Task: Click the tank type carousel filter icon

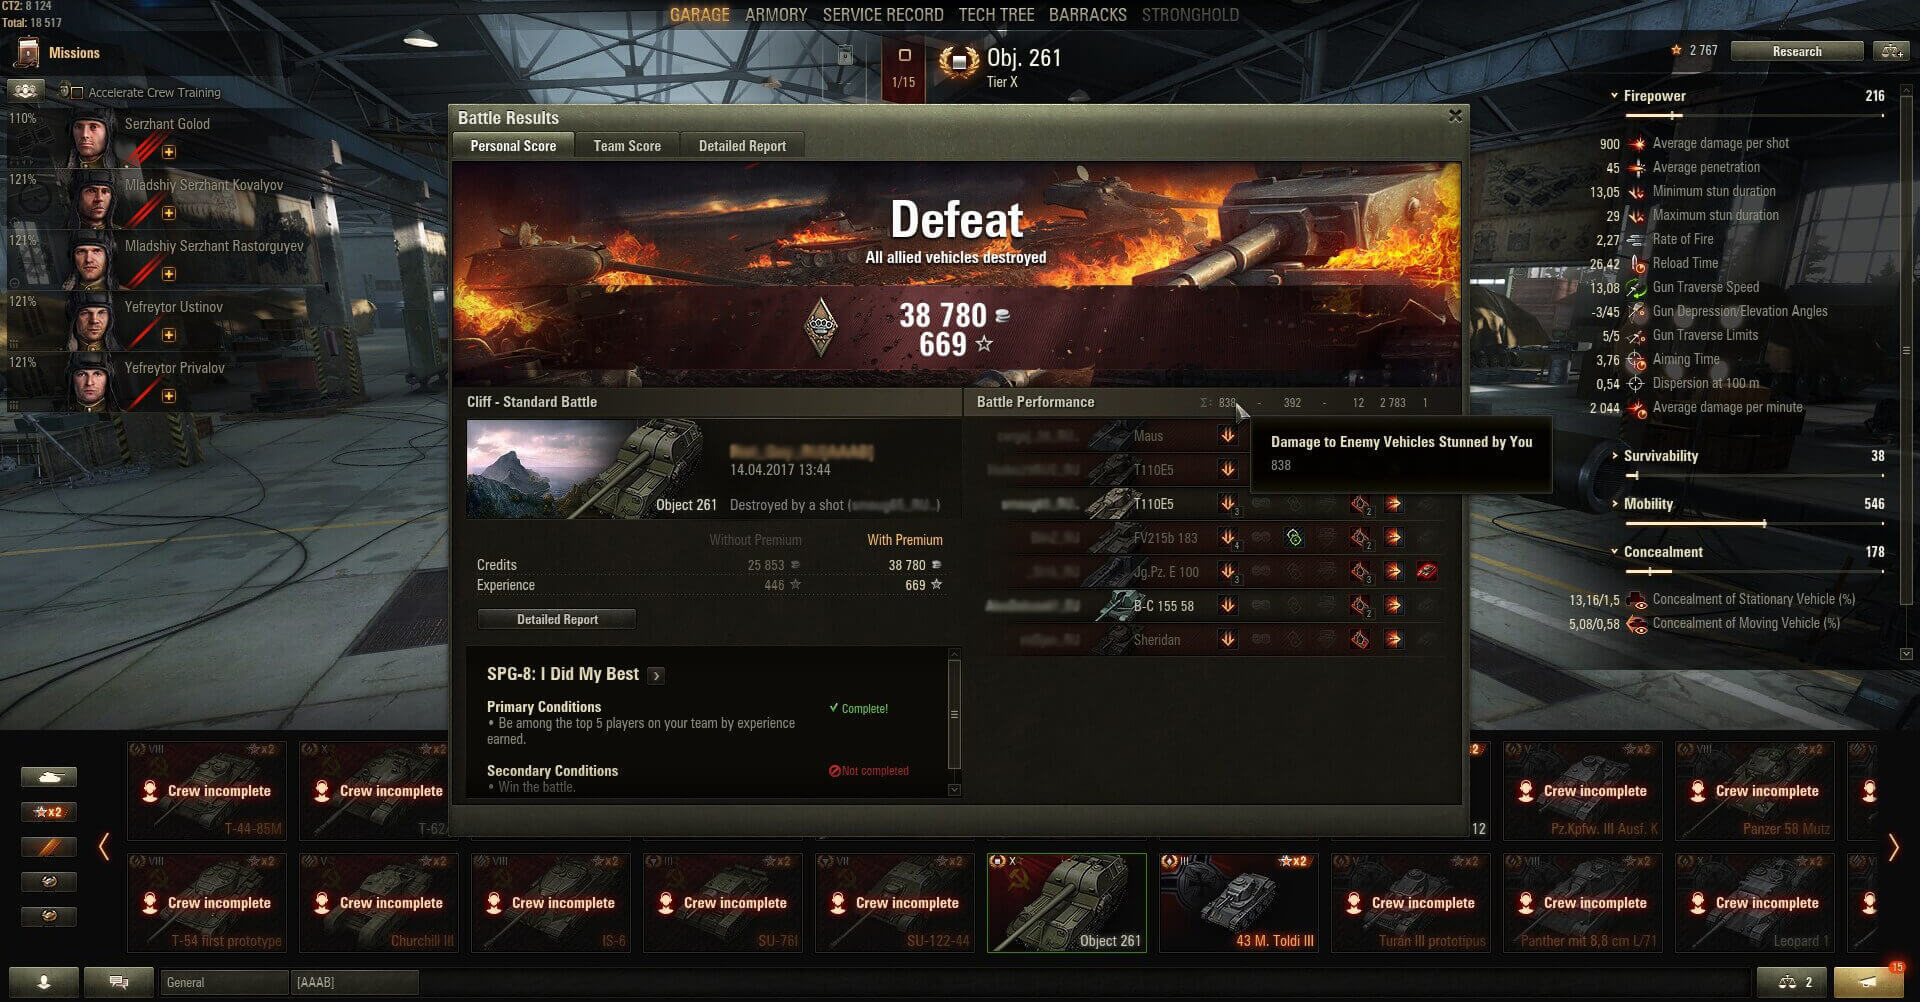Action: coord(48,777)
